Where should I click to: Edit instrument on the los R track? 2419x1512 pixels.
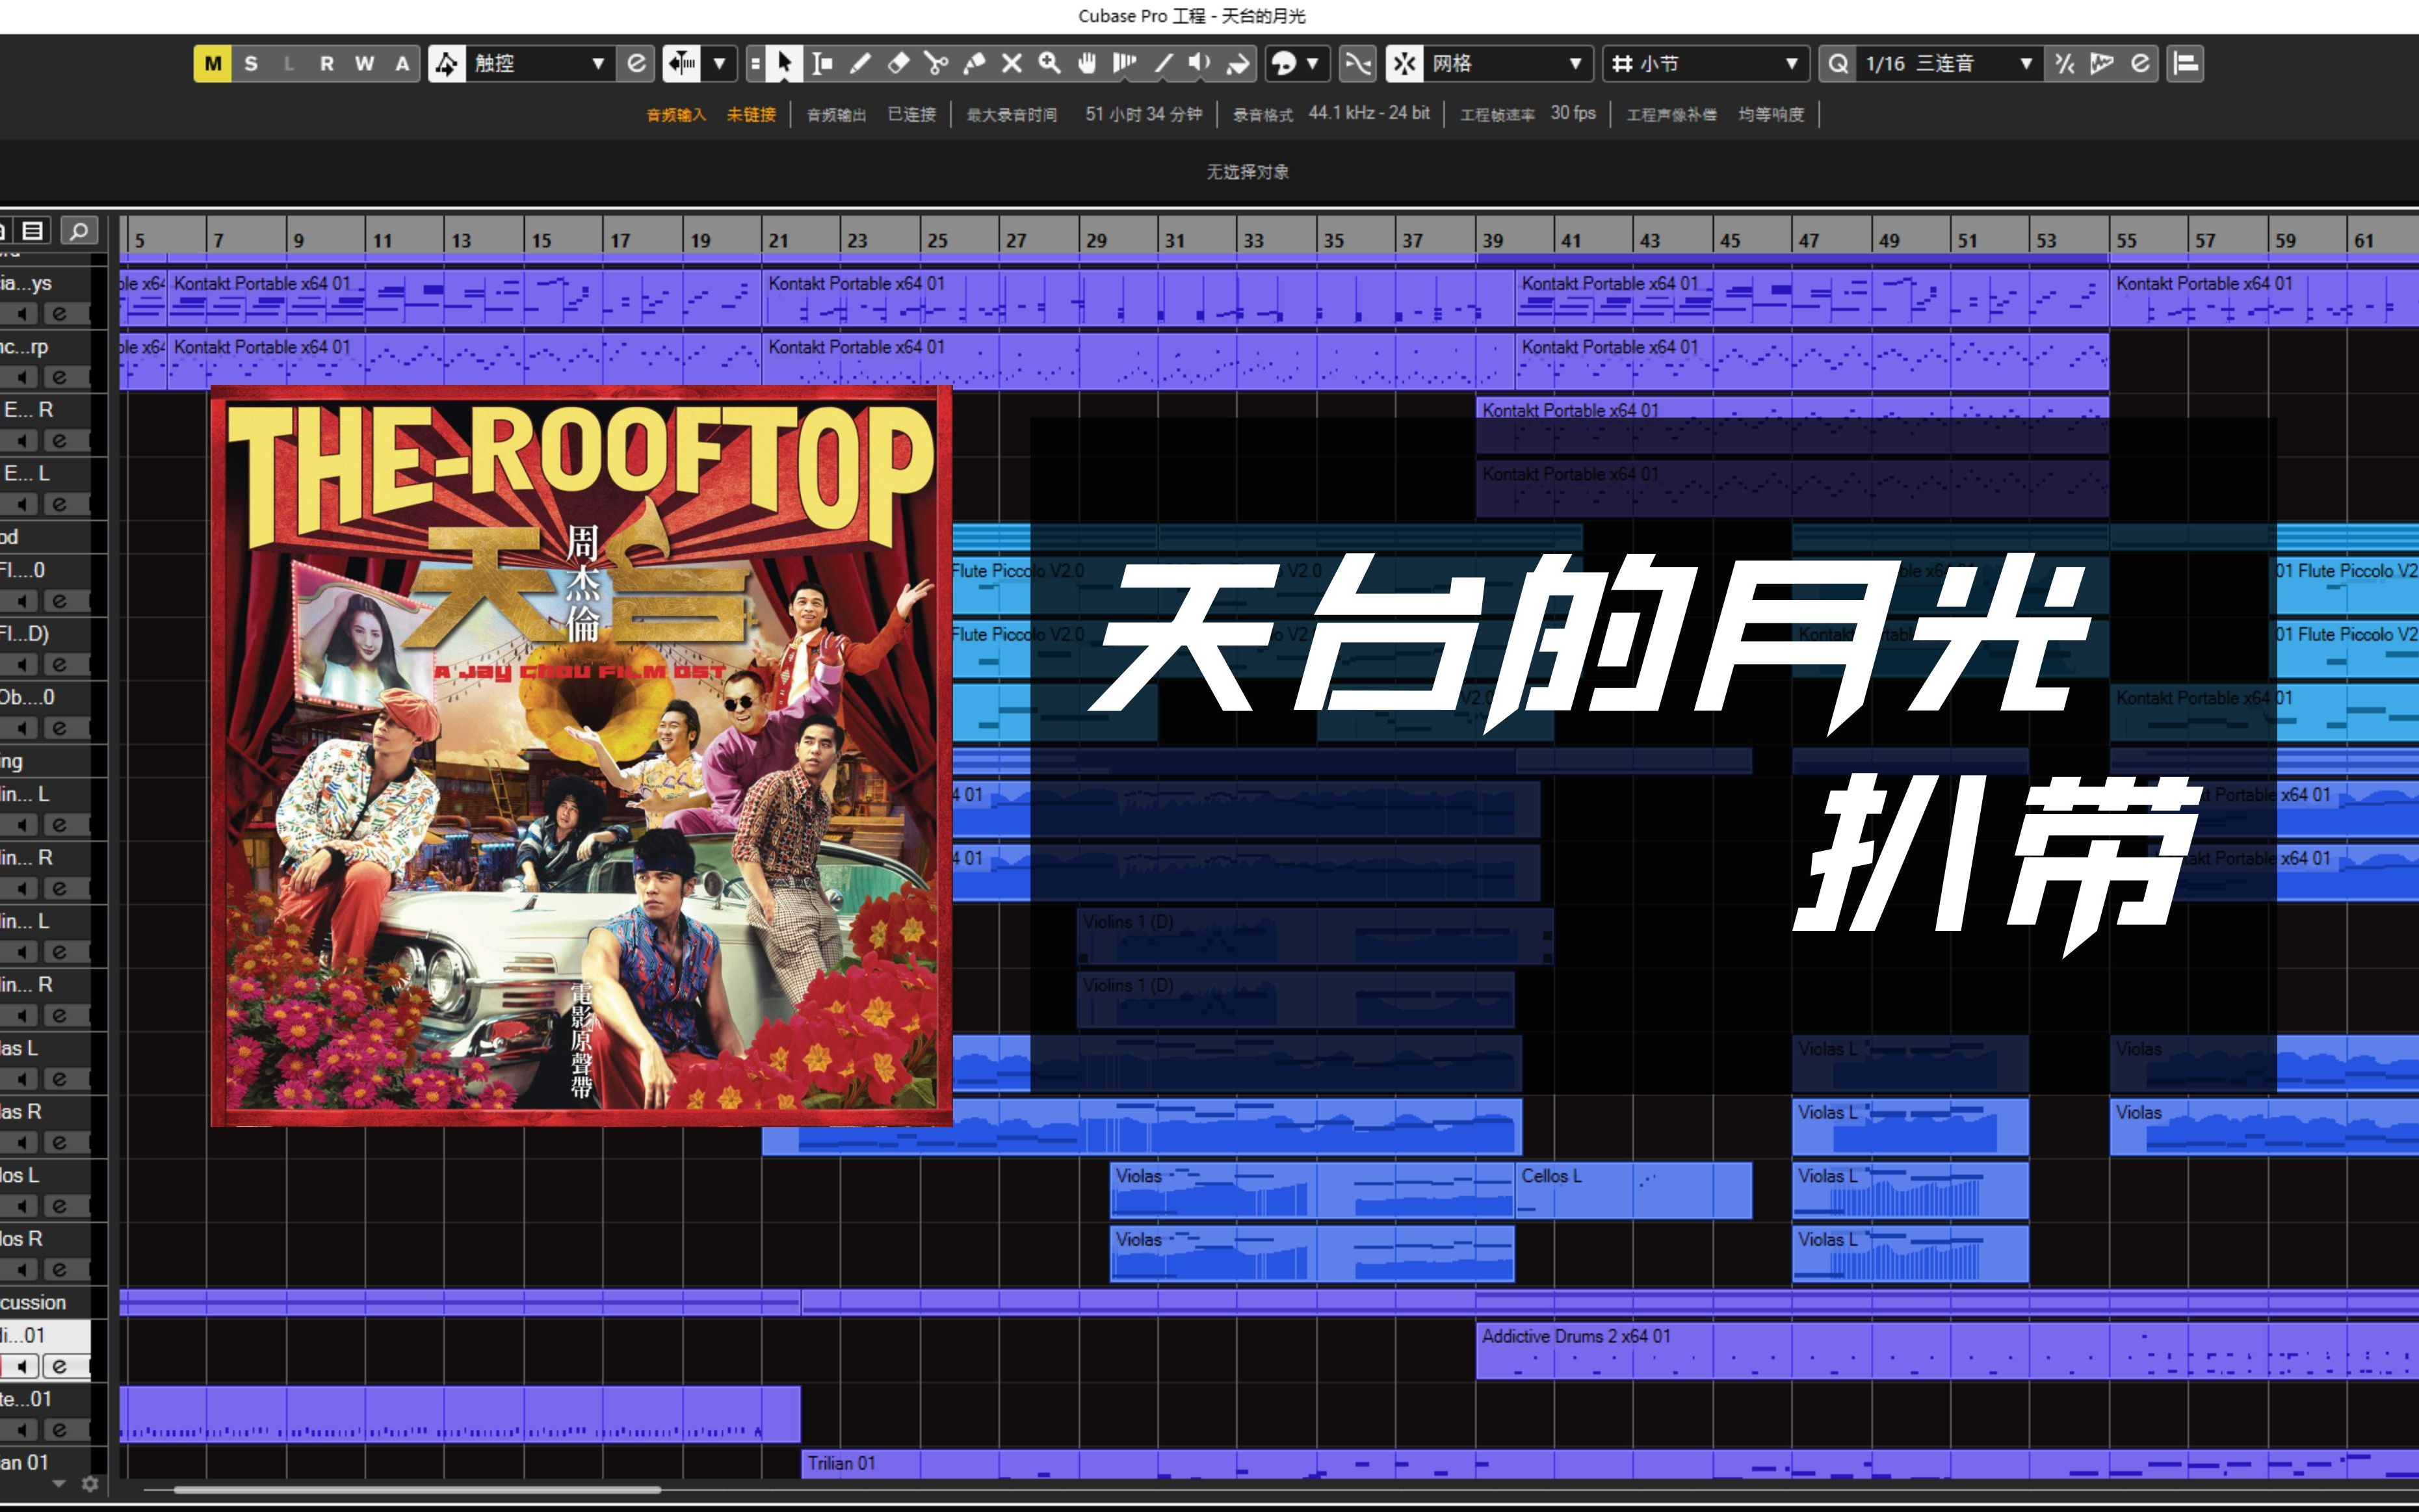click(x=59, y=1269)
